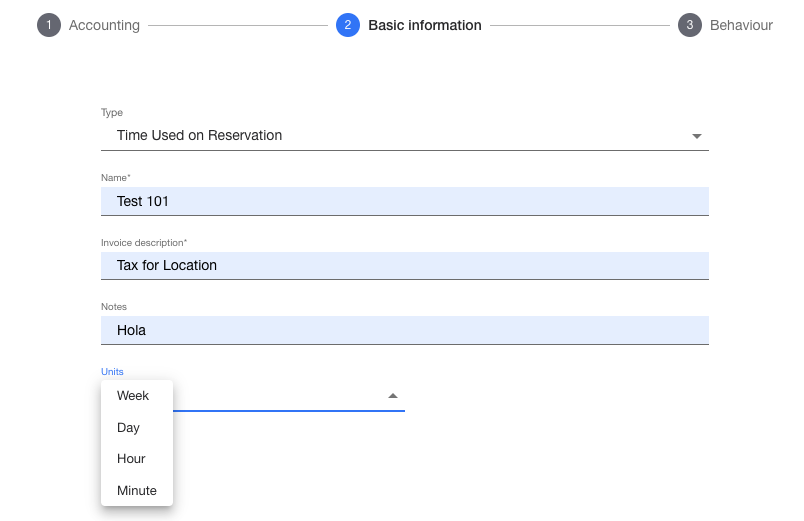Switch to the Behaviour step label
Viewport: 804px width, 521px height.
tap(741, 25)
